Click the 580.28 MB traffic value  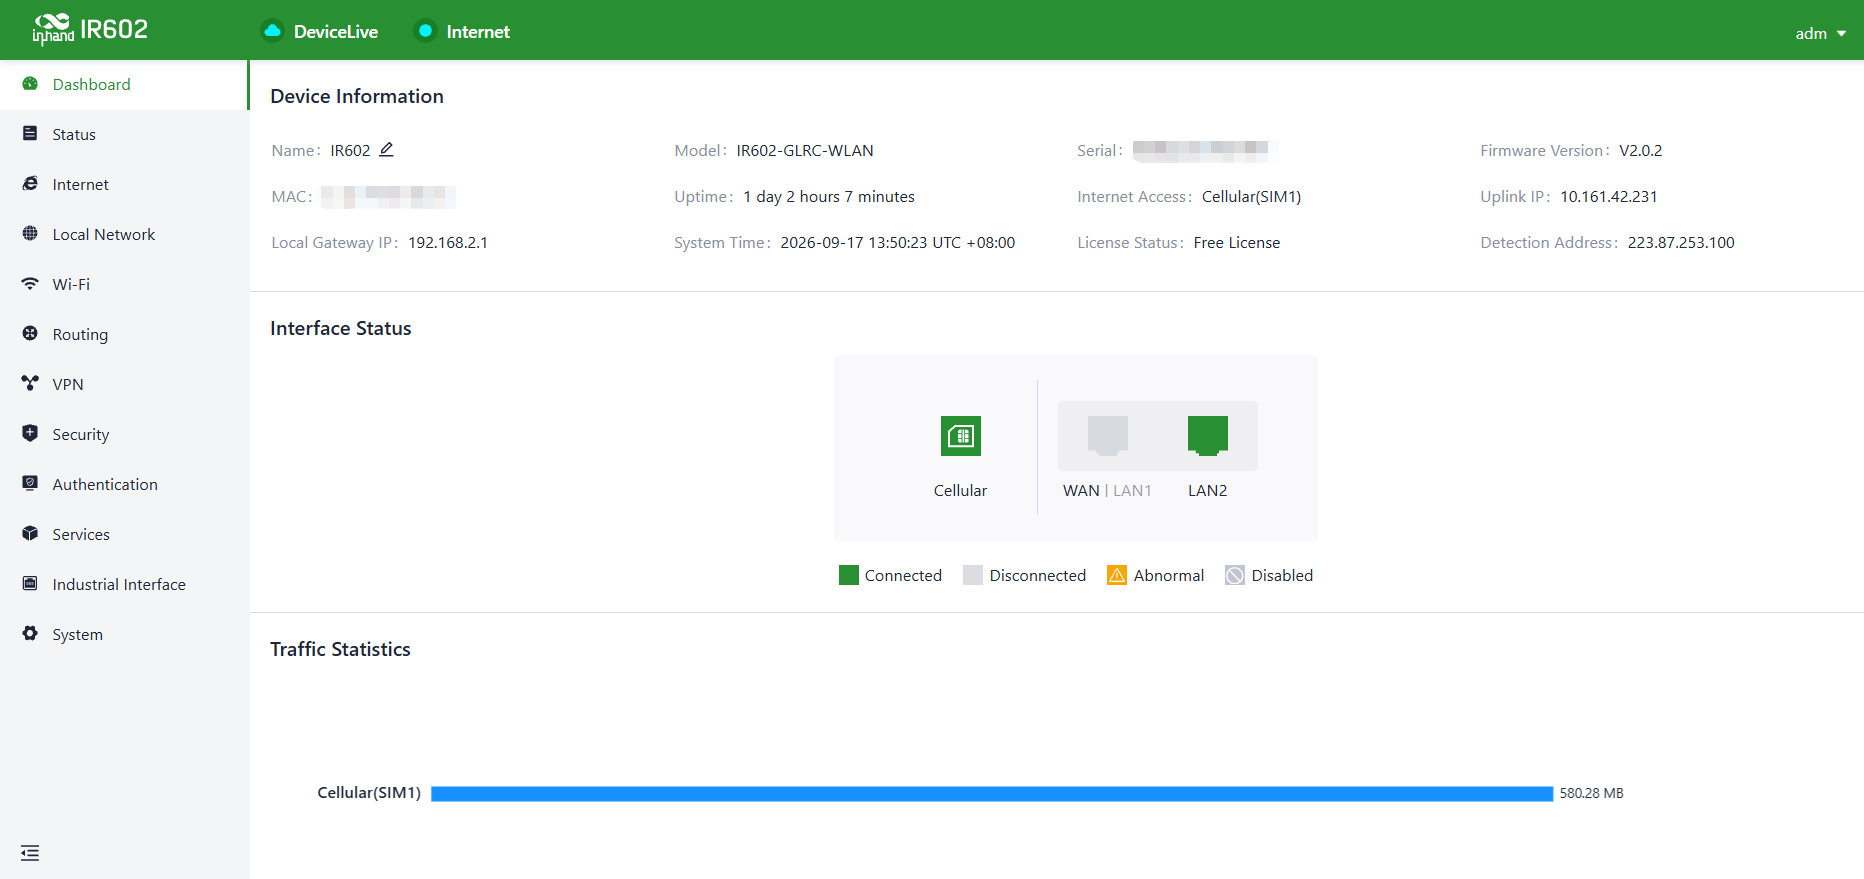(x=1592, y=793)
